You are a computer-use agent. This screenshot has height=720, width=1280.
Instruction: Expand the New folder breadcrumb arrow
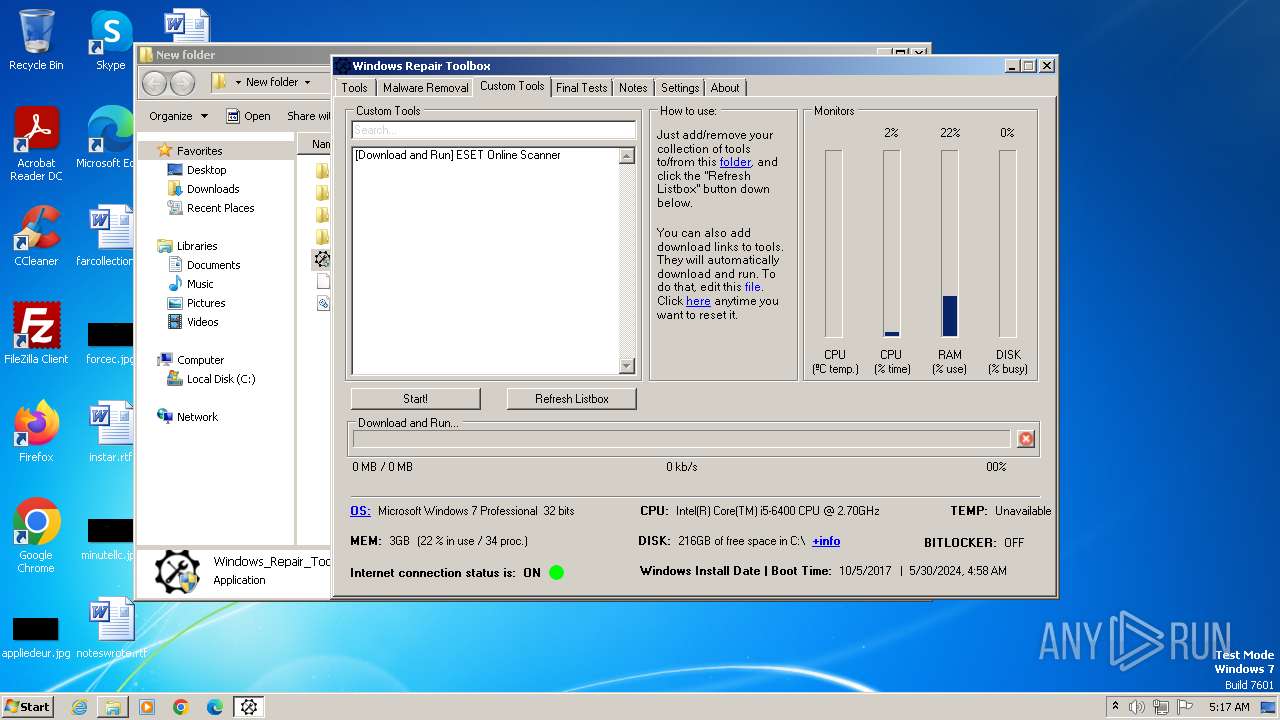click(x=307, y=83)
